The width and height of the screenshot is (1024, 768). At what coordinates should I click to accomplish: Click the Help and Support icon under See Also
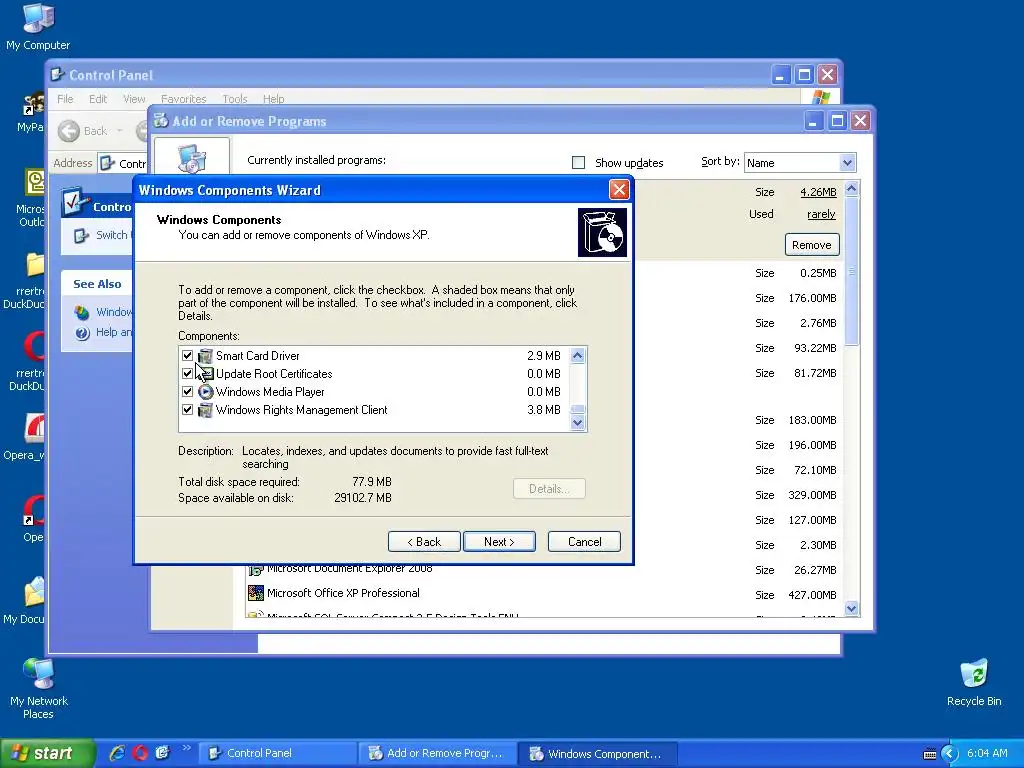tap(82, 333)
